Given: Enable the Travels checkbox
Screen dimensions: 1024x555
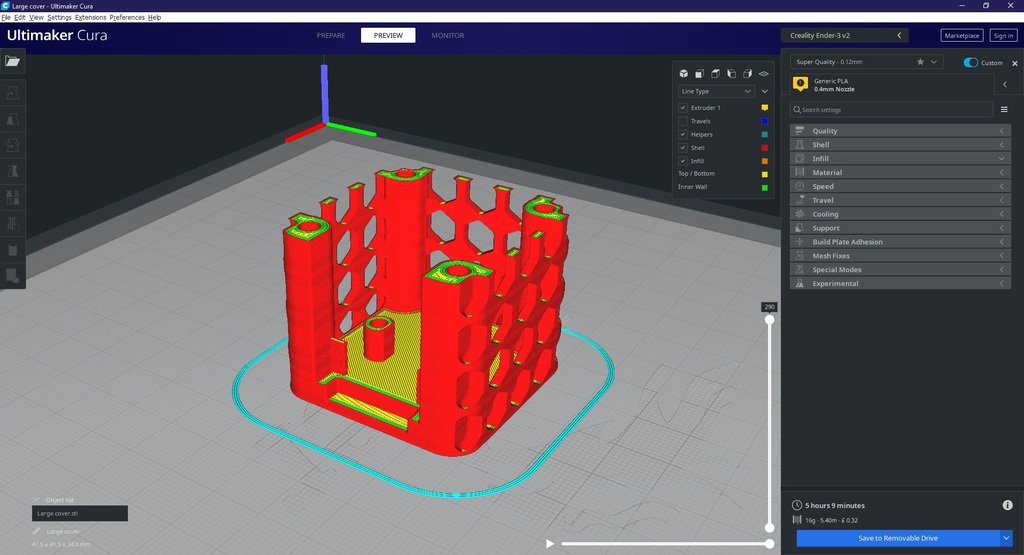Looking at the screenshot, I should coord(683,121).
